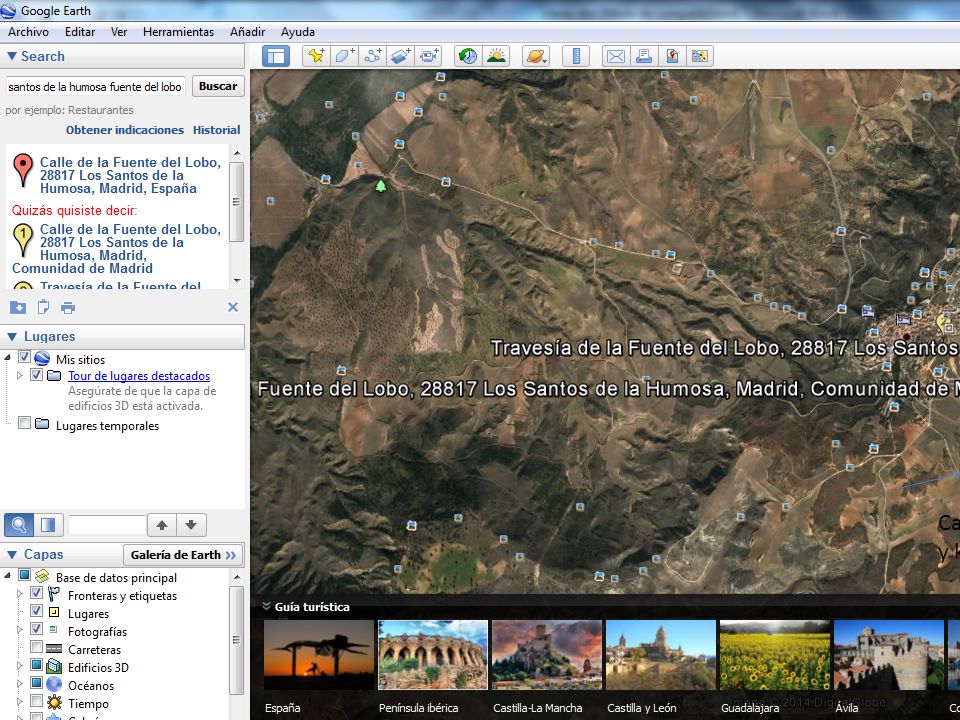Open the Herramientas menu

coord(178,32)
